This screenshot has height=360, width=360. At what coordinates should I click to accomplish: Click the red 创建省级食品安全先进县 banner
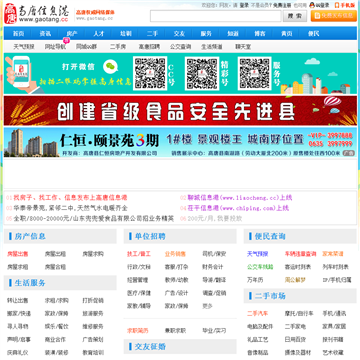pyautogui.click(x=180, y=111)
